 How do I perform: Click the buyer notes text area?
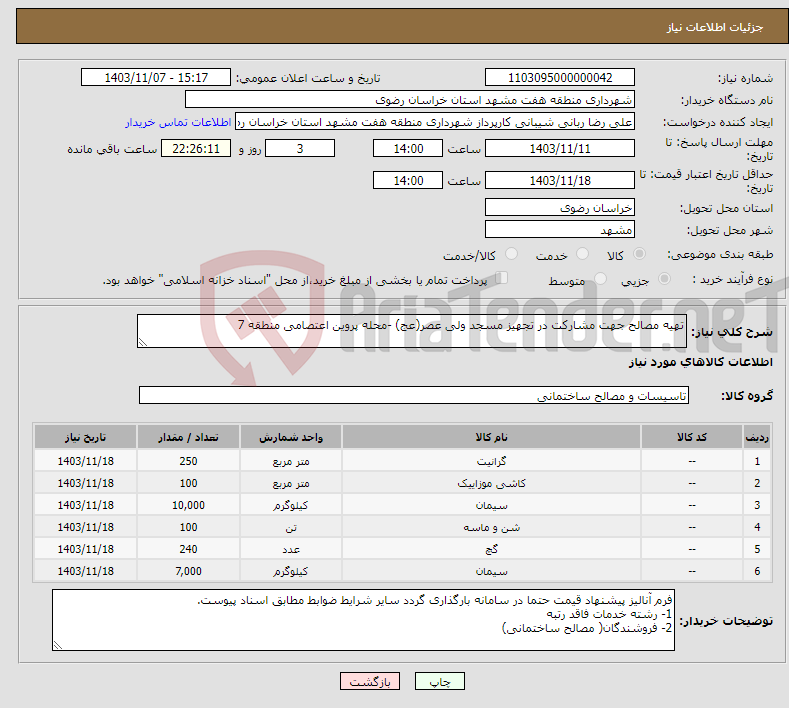[363, 620]
